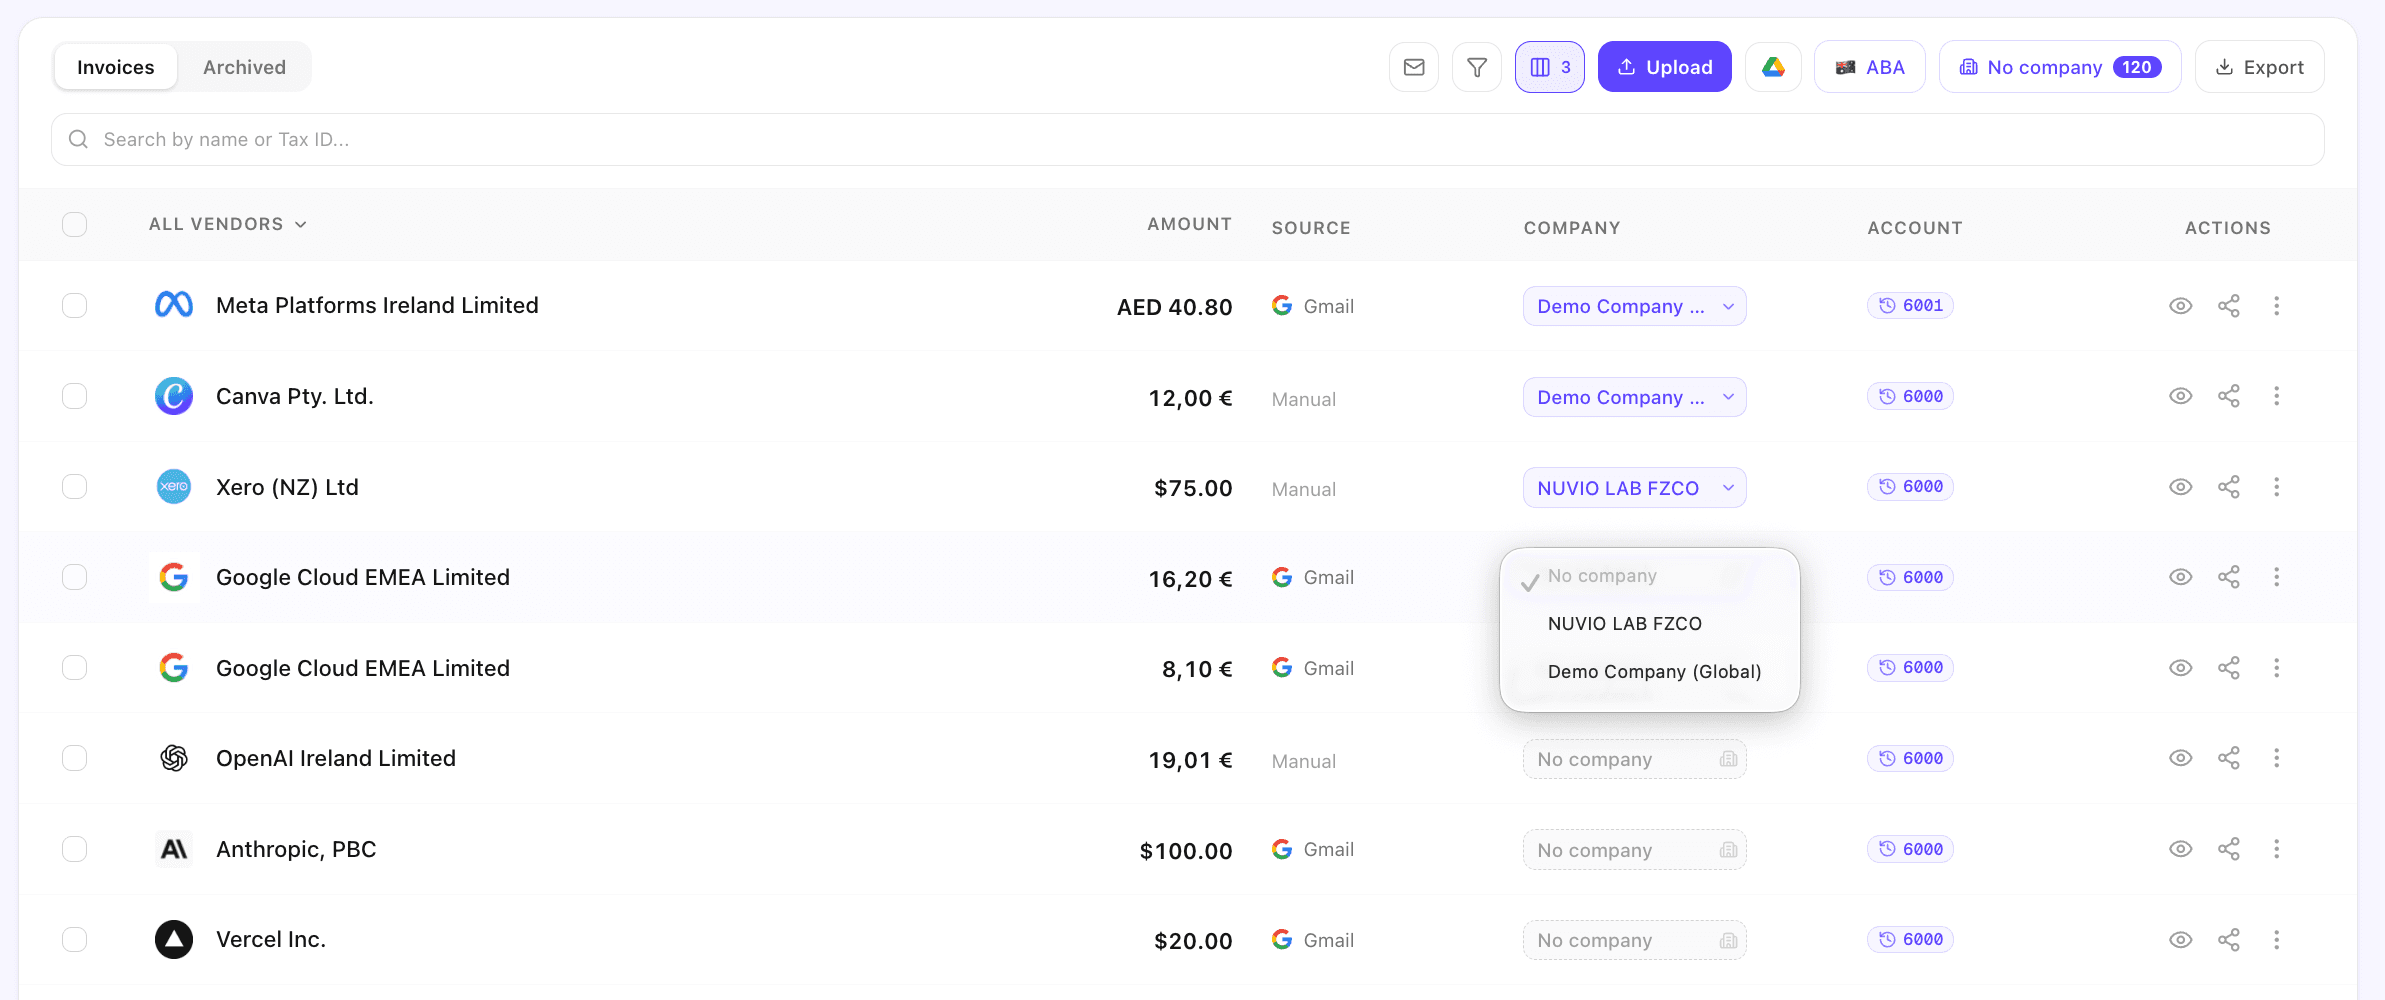
Task: Open company dropdown for Meta Platforms row
Action: pos(1634,306)
